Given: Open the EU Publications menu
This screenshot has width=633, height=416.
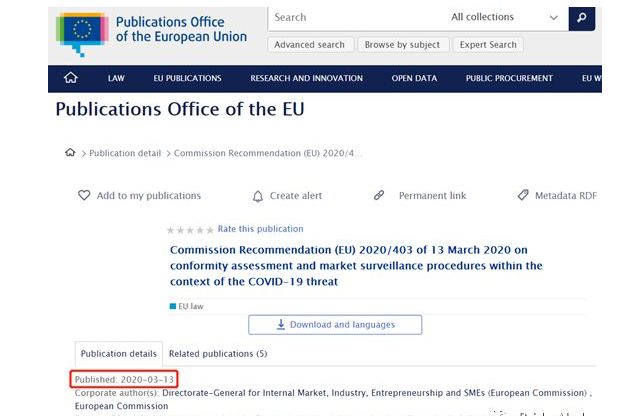Looking at the screenshot, I should [x=187, y=78].
